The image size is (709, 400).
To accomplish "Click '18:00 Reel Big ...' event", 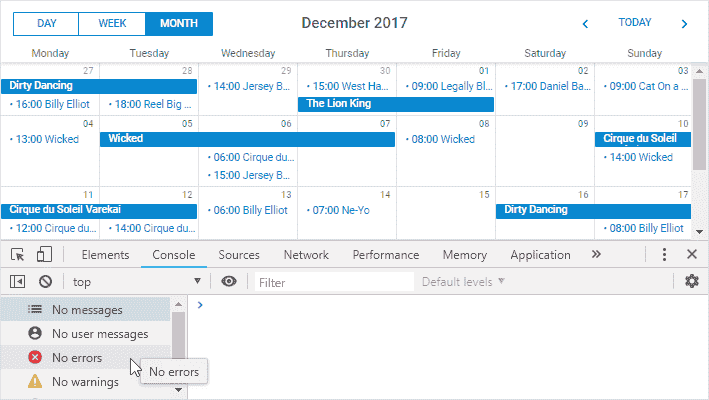I will pyautogui.click(x=150, y=104).
